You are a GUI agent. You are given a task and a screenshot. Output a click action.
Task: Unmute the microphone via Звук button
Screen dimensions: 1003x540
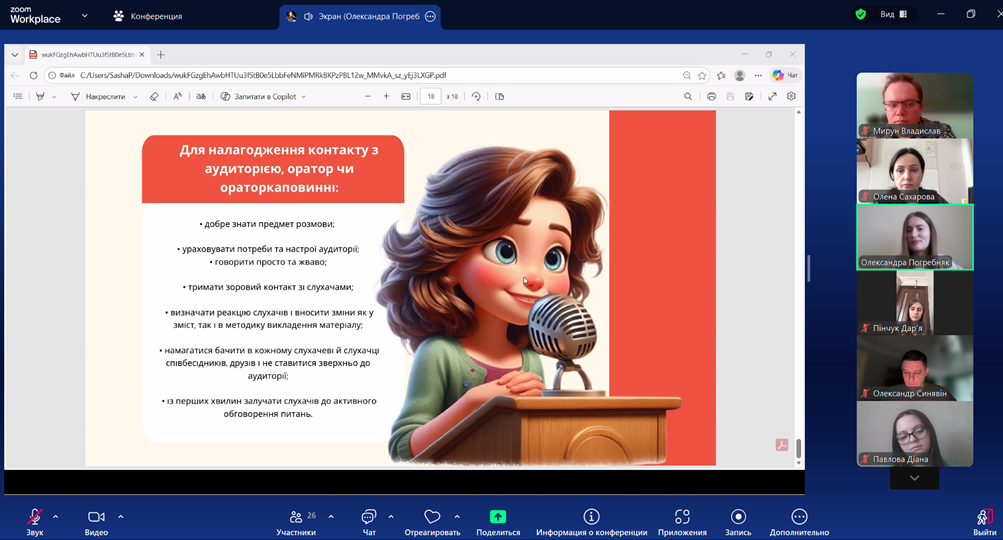pyautogui.click(x=35, y=518)
